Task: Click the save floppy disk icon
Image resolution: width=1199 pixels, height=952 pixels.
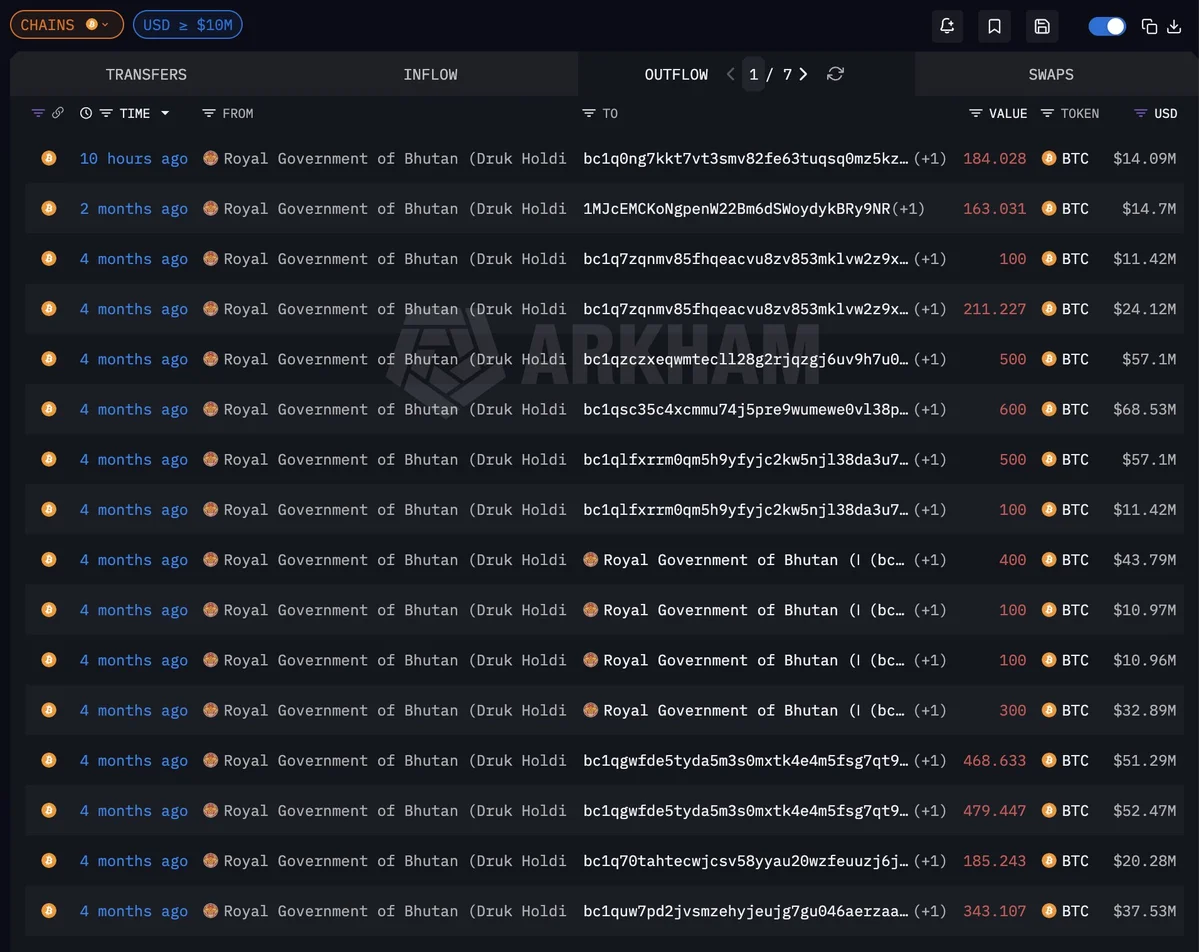Action: click(1042, 26)
